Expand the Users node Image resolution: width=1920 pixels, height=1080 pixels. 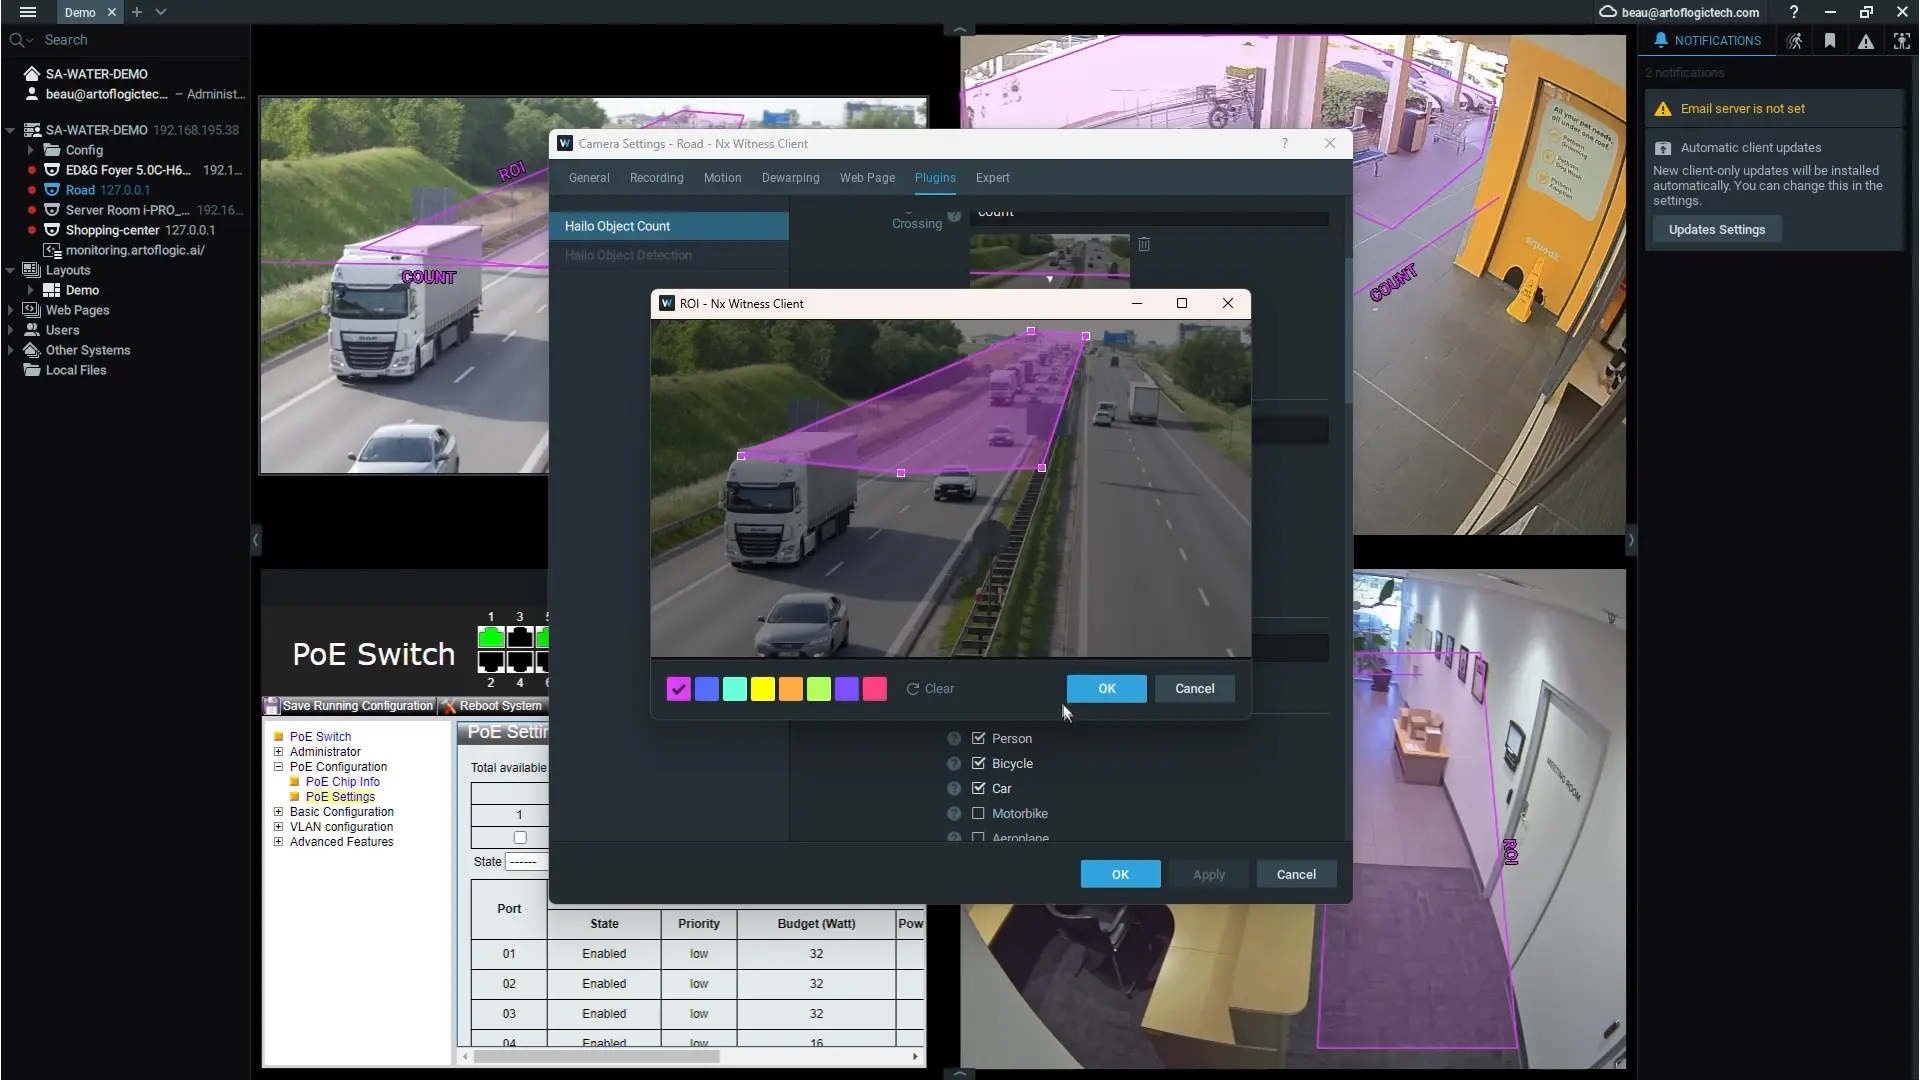(10, 330)
